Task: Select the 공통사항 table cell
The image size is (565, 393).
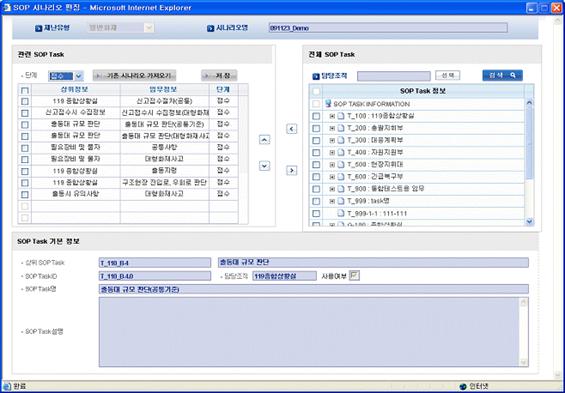Action: point(164,148)
